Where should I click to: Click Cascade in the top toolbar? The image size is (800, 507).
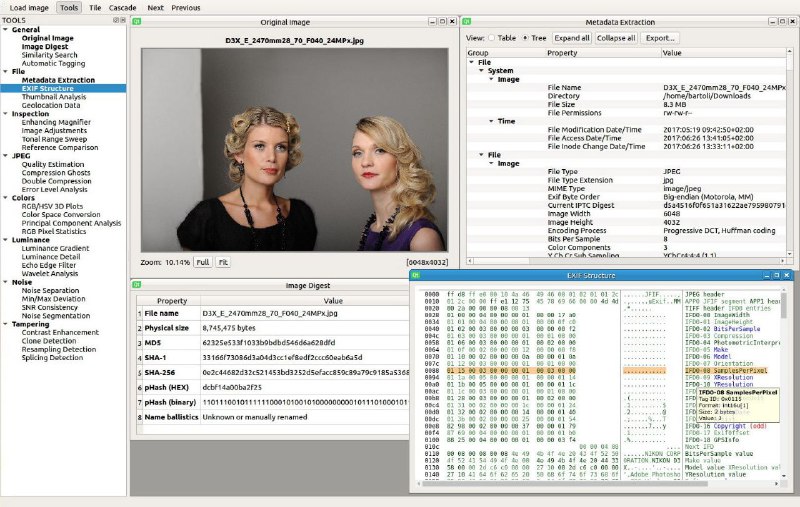122,8
